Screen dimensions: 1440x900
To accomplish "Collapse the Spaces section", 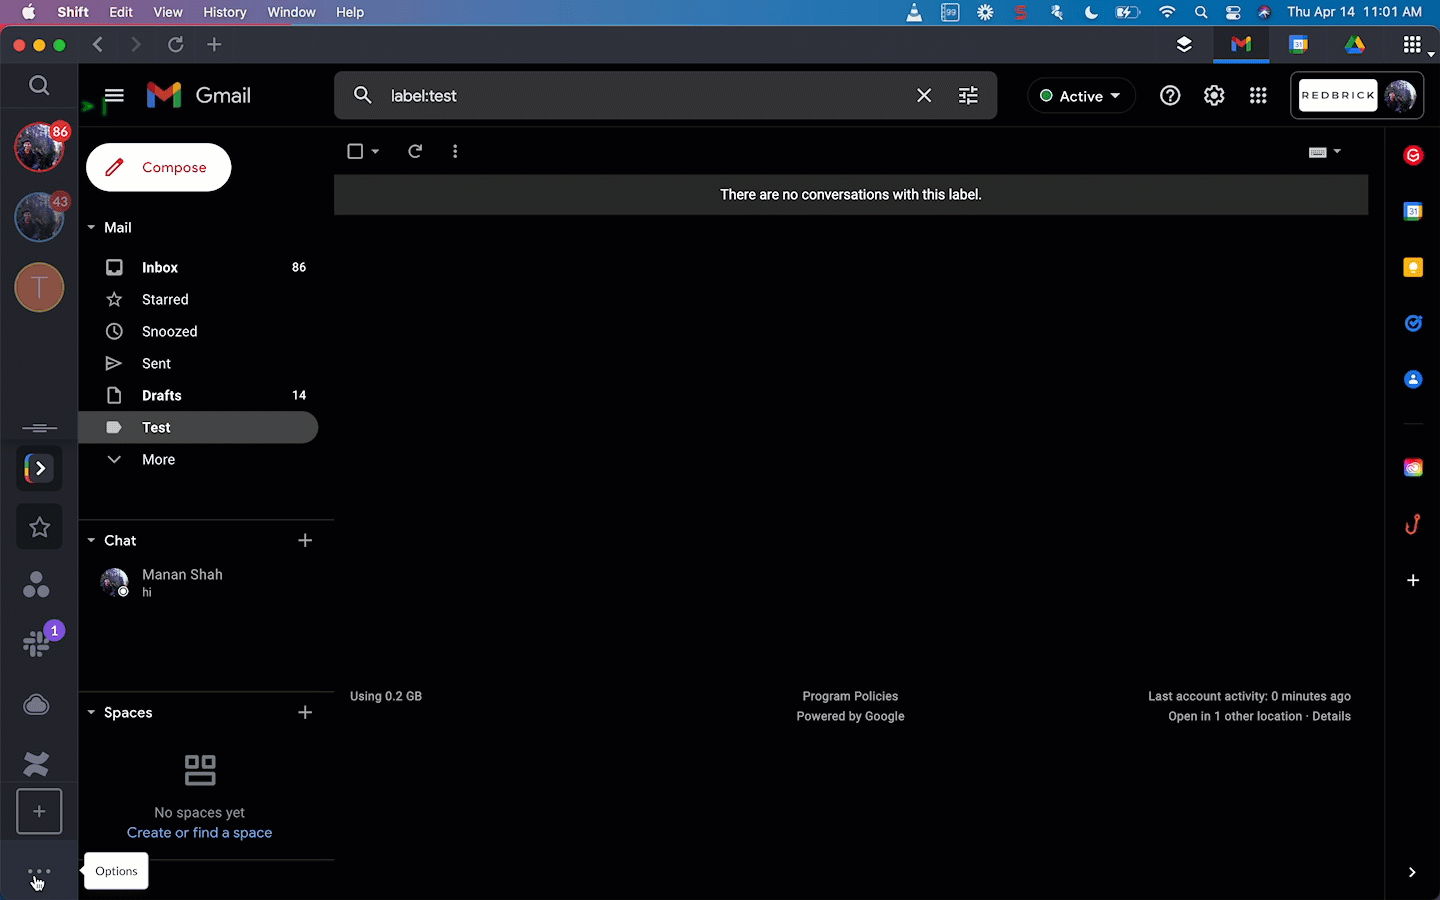I will click(x=91, y=713).
